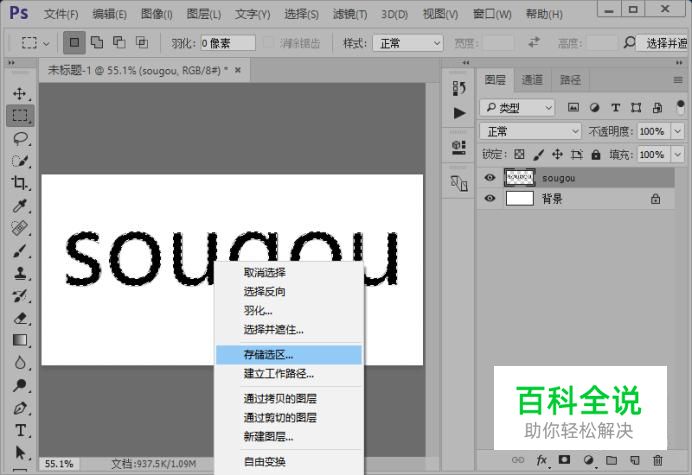Toggle pixel layer filter
Screen dimensions: 692x475
[x=573, y=107]
